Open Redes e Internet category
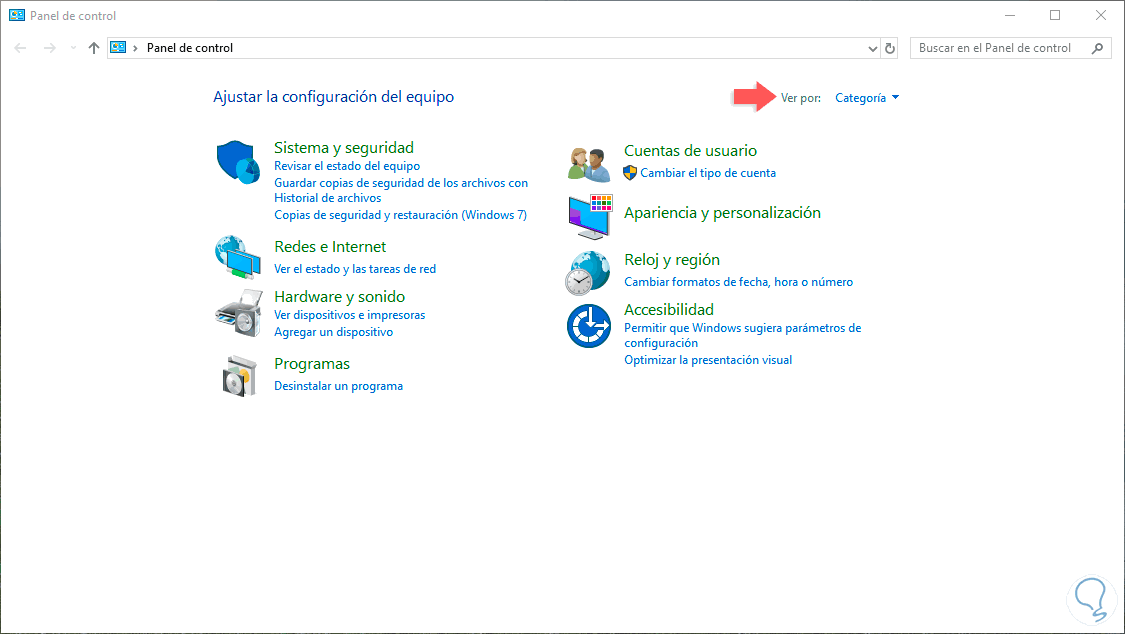 pos(330,247)
